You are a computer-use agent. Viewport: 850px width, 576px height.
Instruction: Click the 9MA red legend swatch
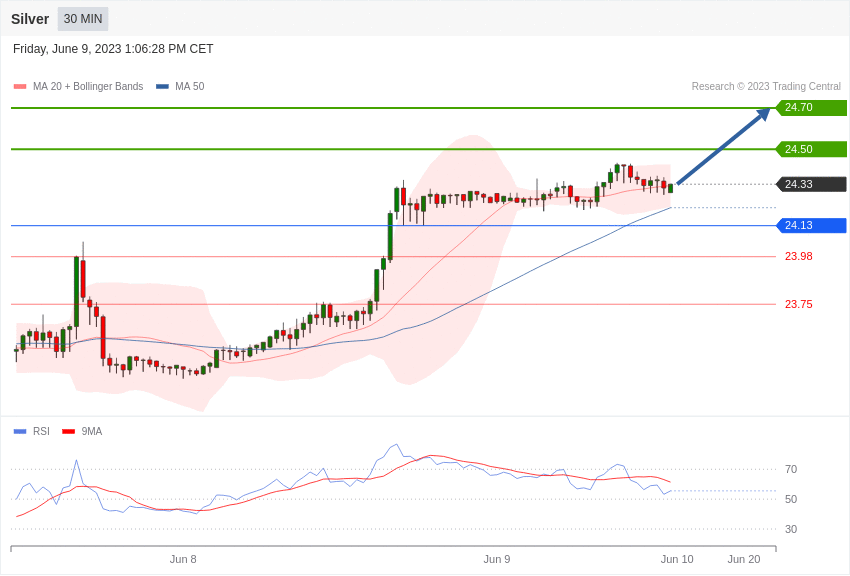69,432
